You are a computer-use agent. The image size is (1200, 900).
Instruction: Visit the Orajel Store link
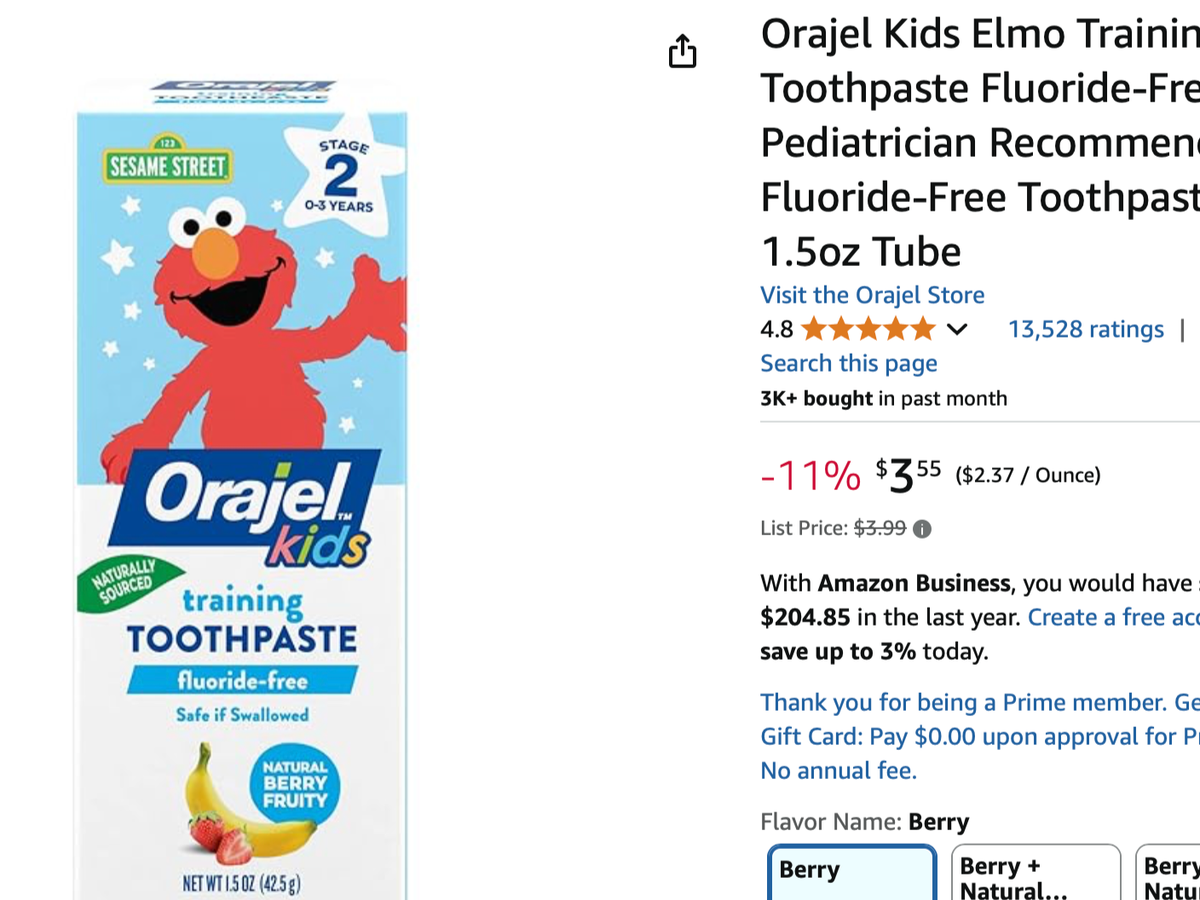click(x=872, y=295)
